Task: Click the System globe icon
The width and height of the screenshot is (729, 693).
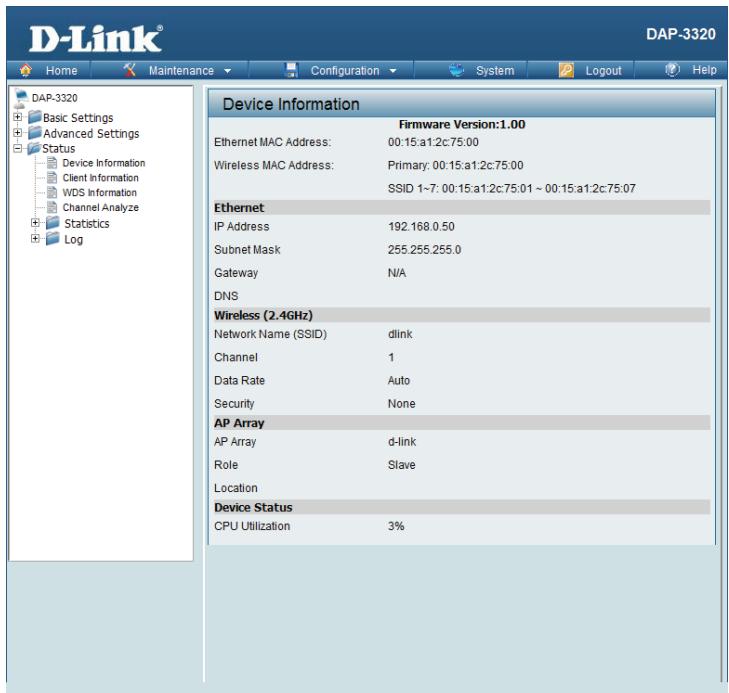Action: pos(457,70)
